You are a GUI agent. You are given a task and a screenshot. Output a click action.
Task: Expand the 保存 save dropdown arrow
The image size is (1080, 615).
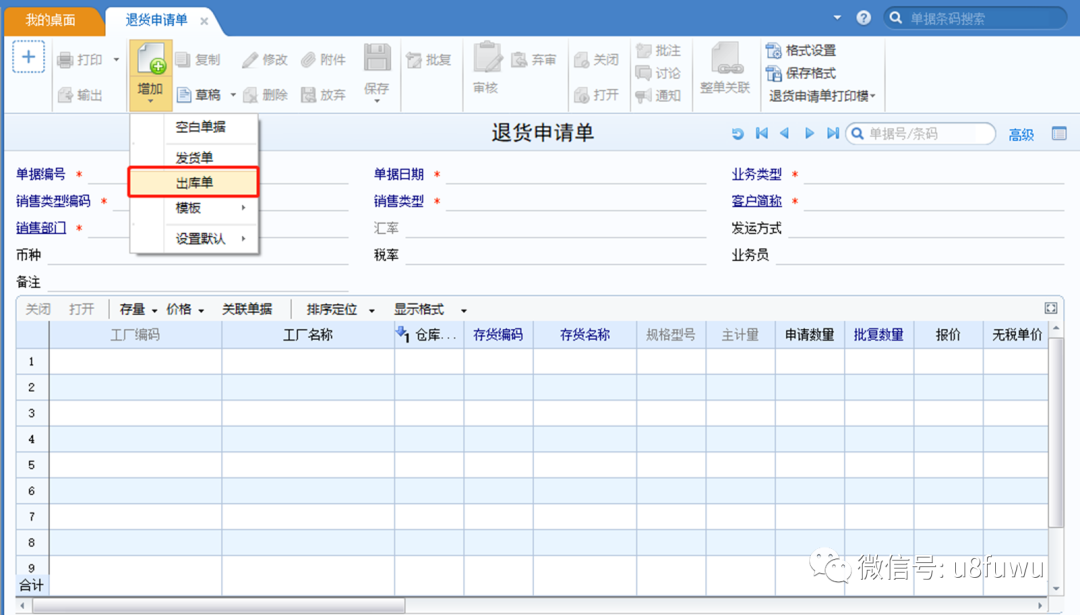click(x=377, y=101)
